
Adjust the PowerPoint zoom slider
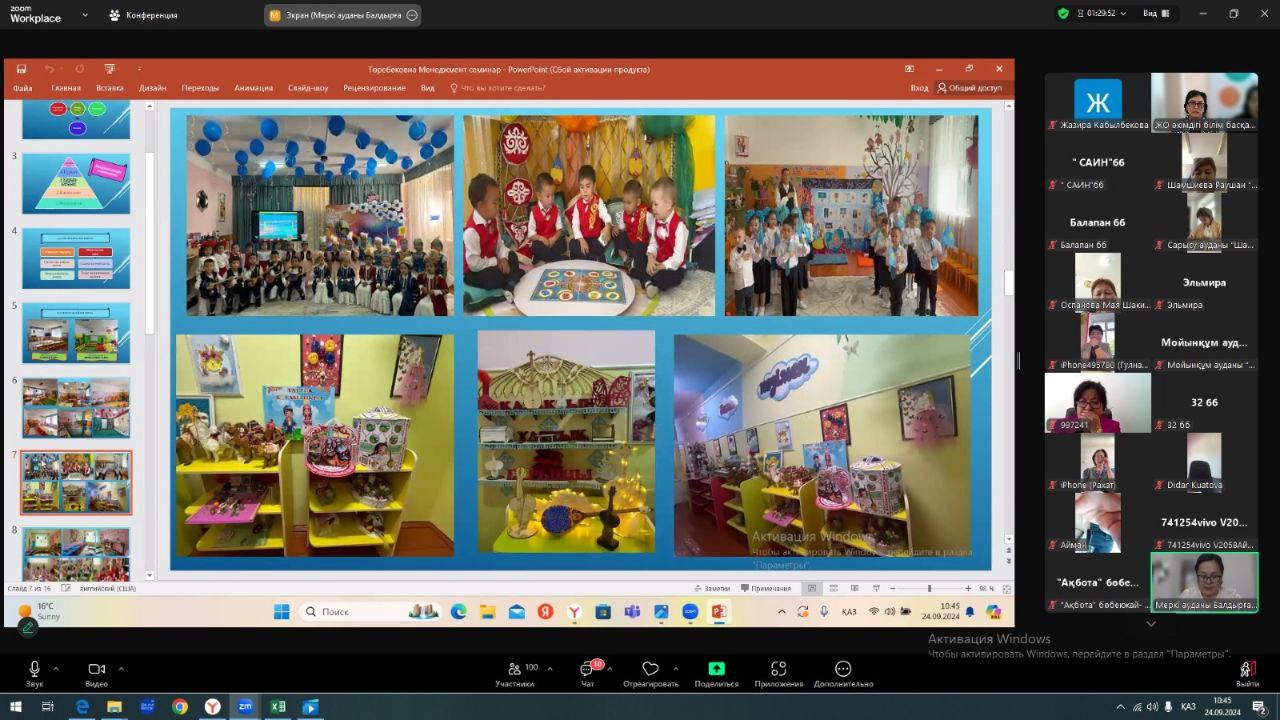[x=929, y=588]
